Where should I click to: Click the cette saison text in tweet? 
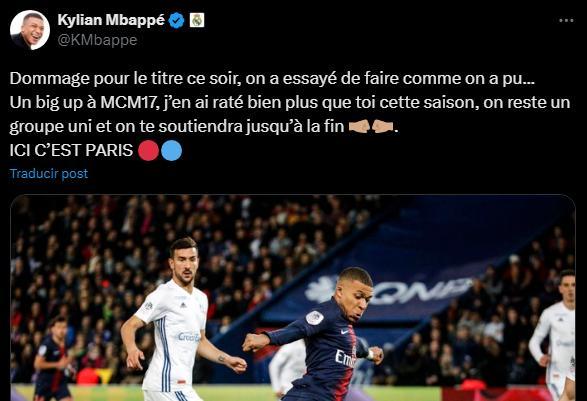tap(429, 103)
